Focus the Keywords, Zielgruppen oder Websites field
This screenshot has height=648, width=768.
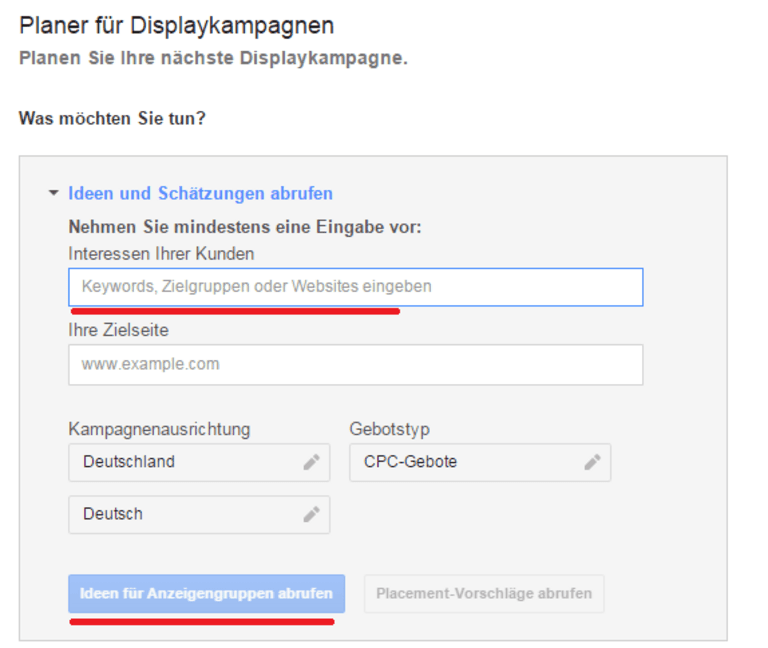pos(355,287)
